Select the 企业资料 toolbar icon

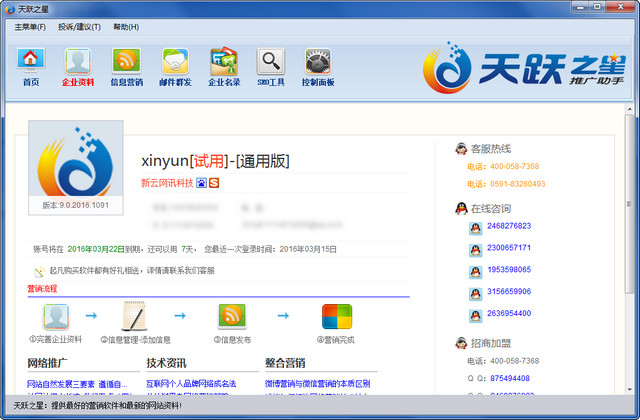click(78, 61)
